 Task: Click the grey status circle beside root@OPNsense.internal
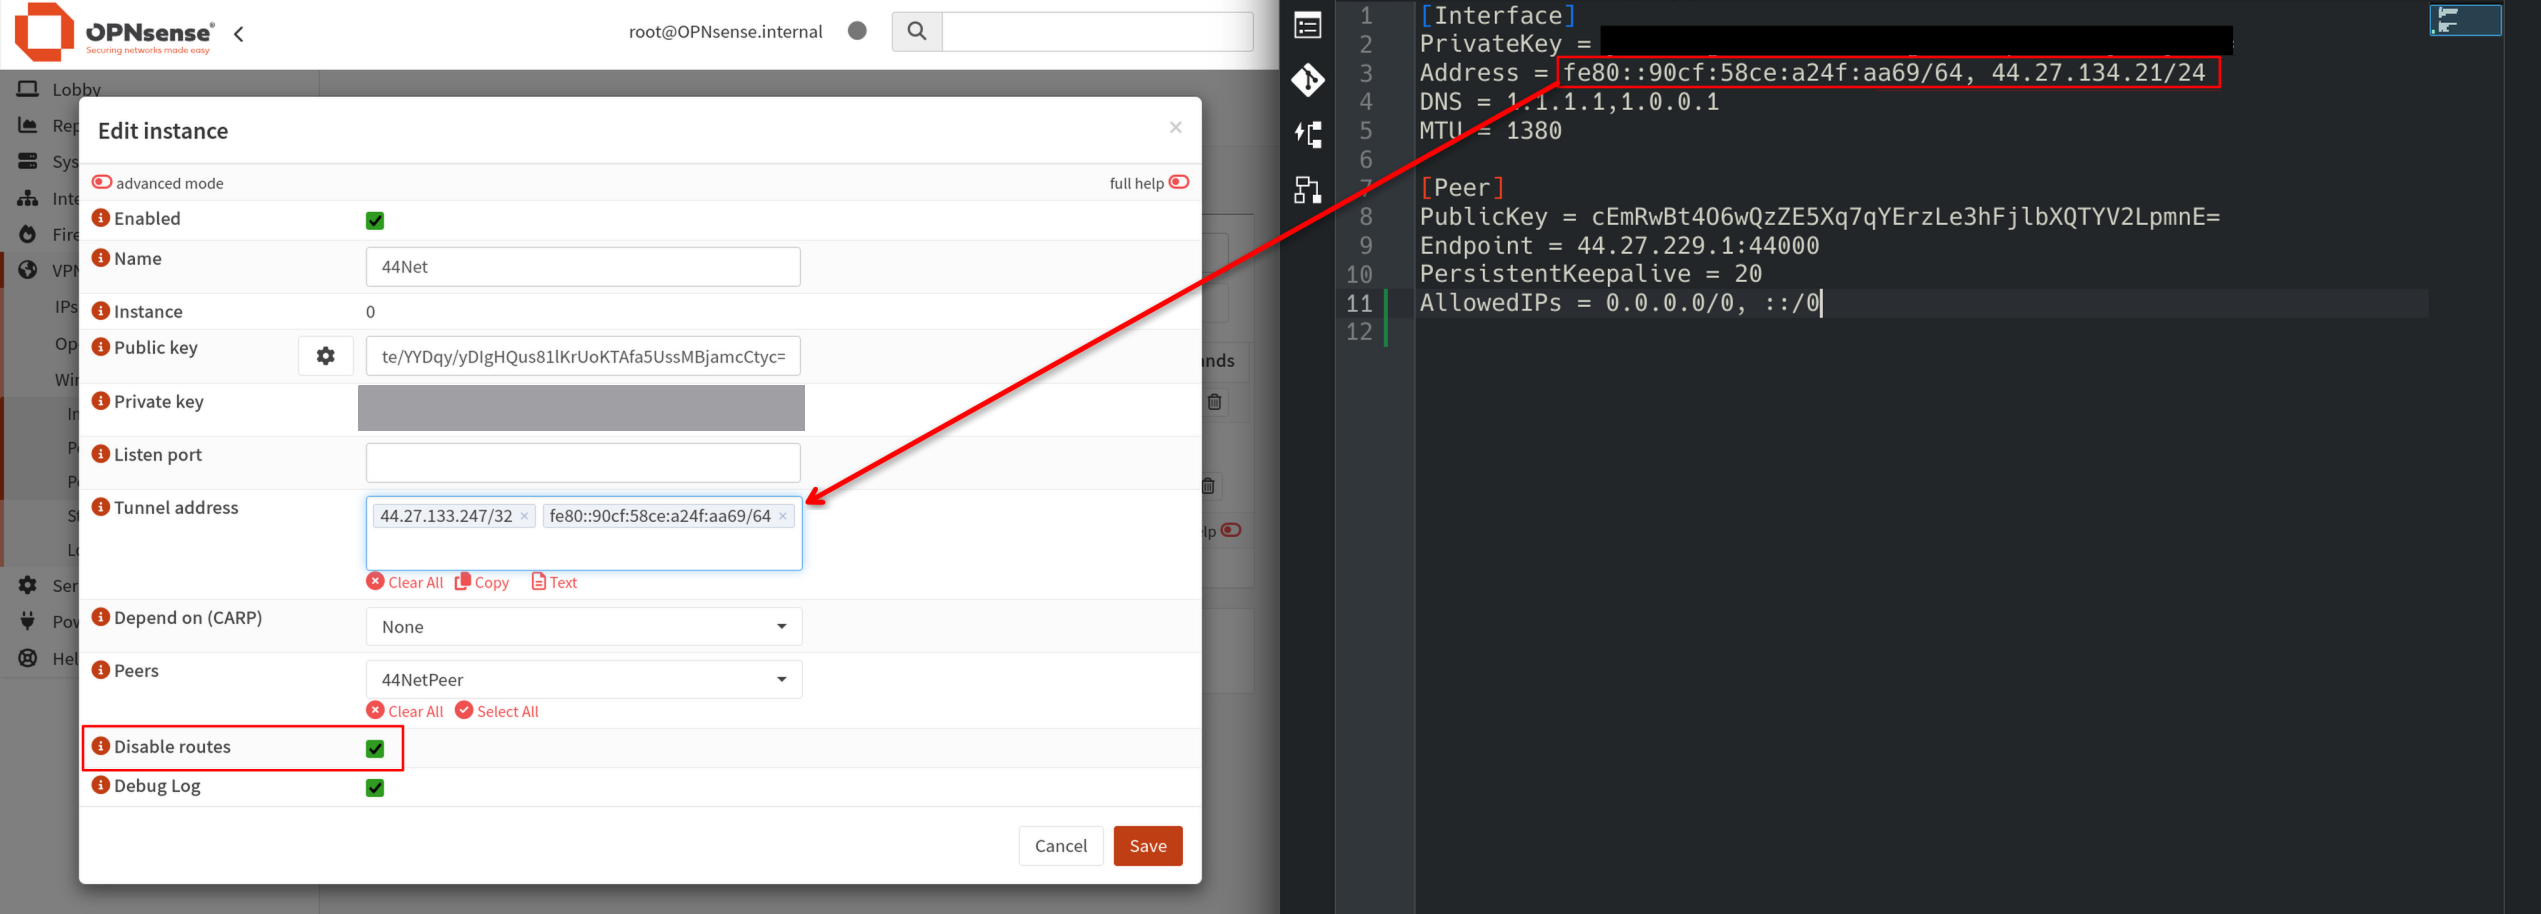point(857,31)
